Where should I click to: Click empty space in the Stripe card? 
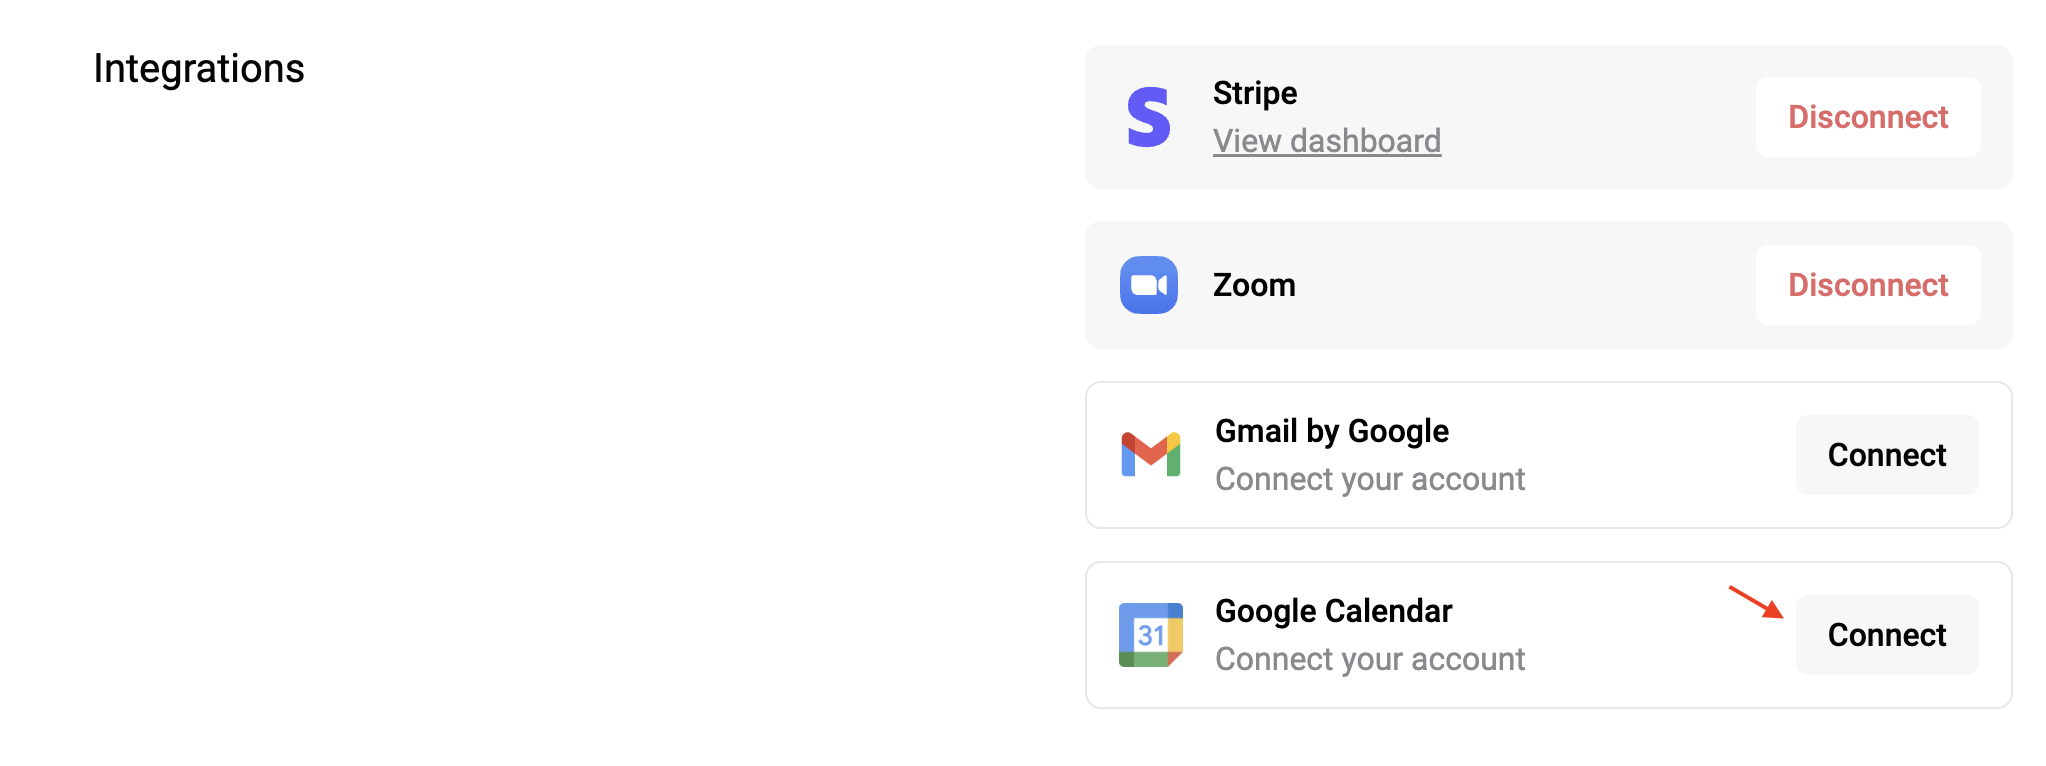click(1600, 117)
